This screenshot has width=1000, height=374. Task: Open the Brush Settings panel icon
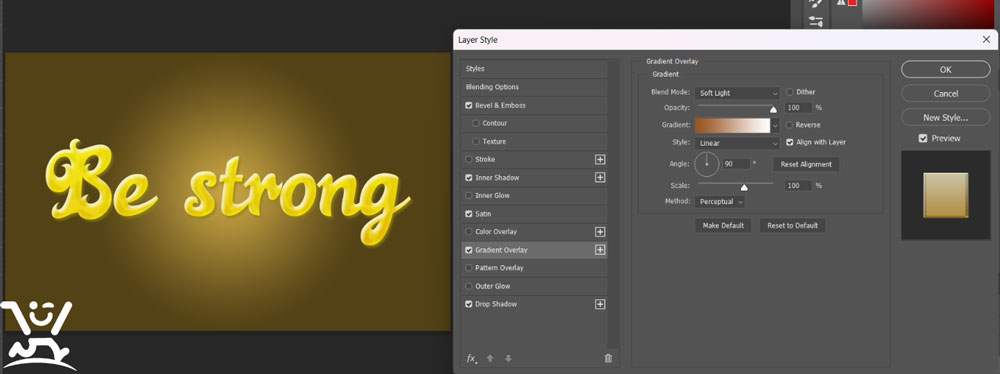[x=815, y=4]
